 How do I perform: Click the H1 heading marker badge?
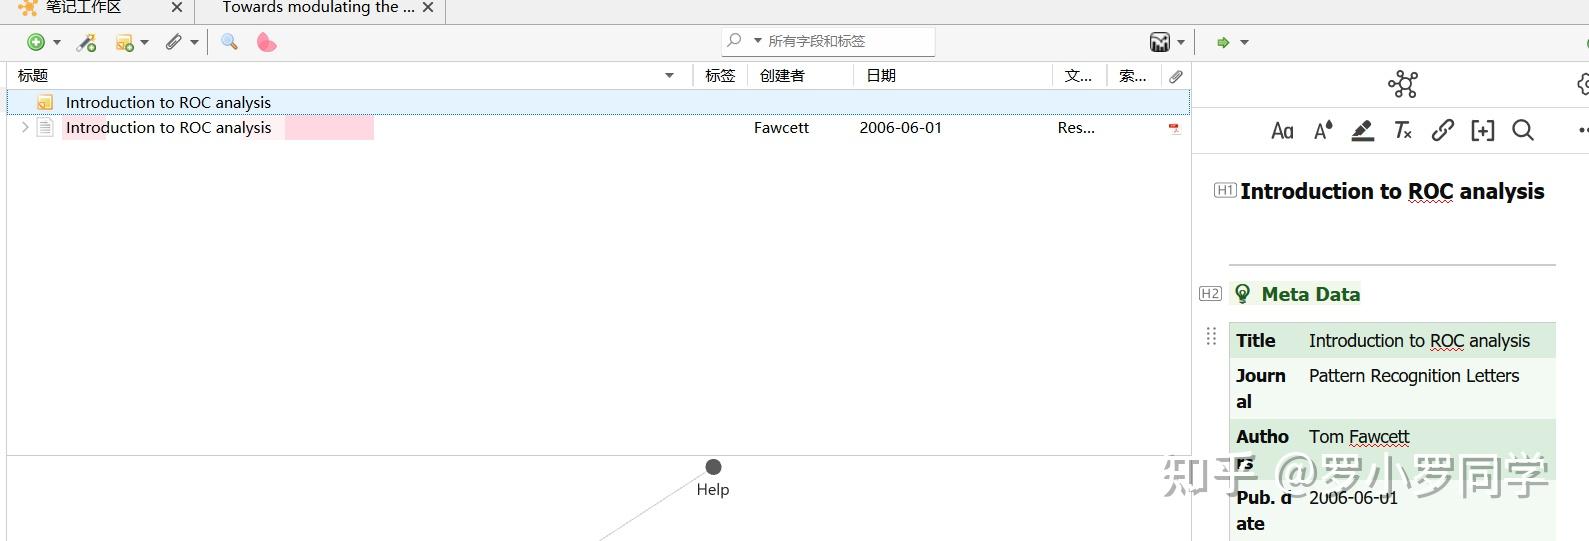(1225, 190)
